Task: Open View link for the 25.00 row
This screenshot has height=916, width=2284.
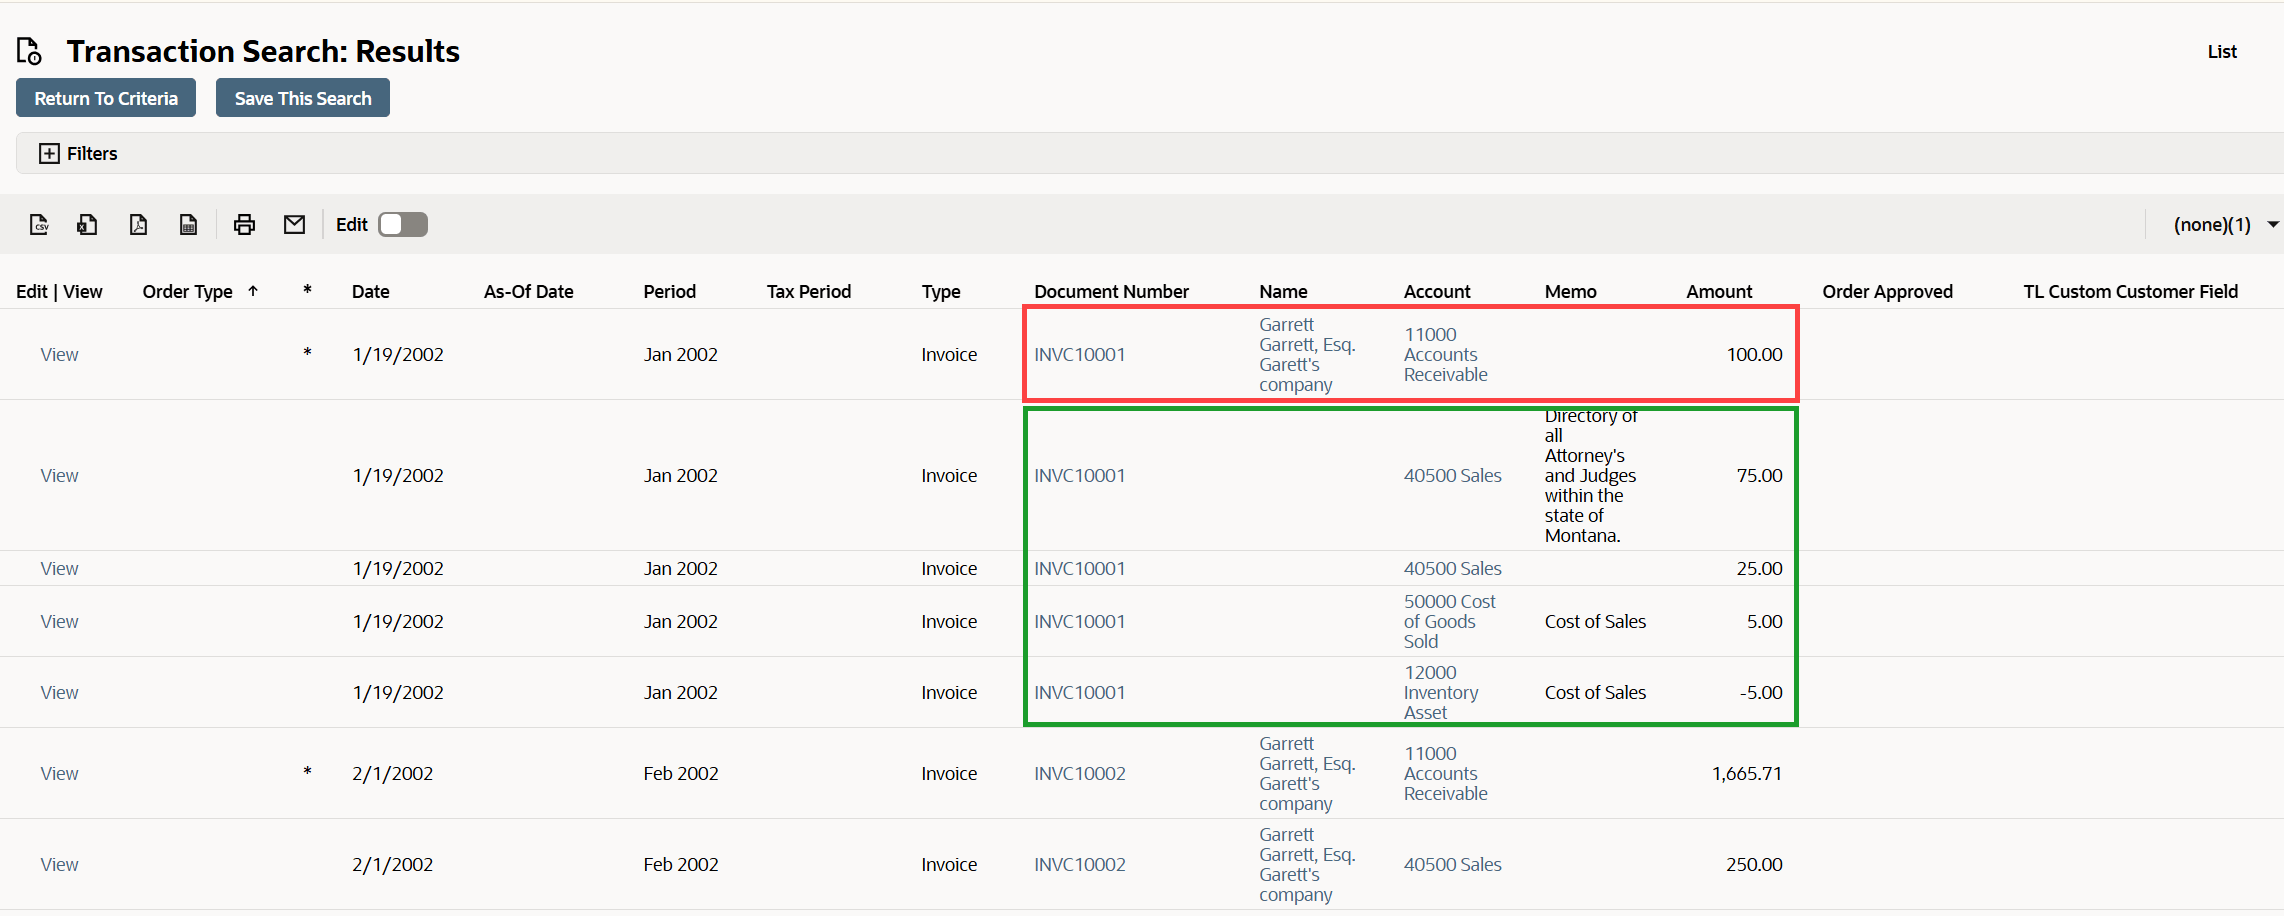Action: 59,569
